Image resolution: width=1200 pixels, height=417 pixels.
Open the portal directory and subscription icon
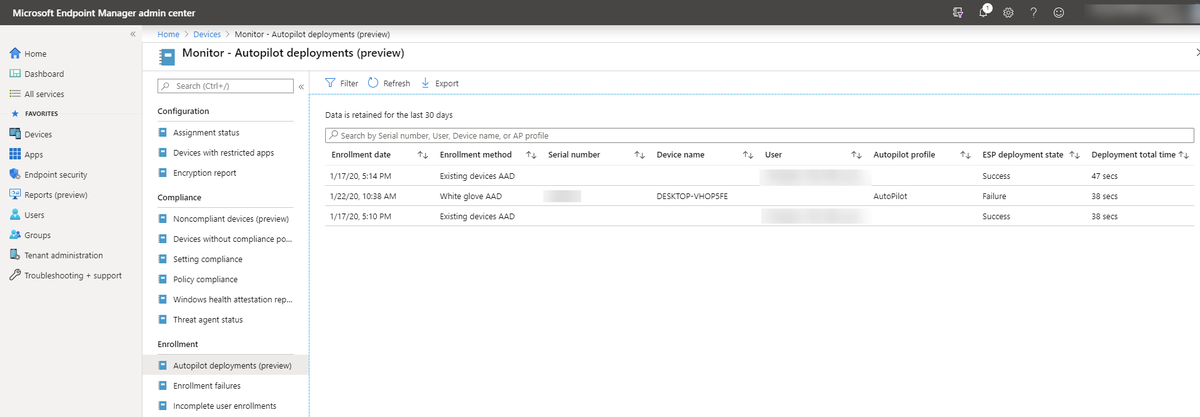point(959,12)
